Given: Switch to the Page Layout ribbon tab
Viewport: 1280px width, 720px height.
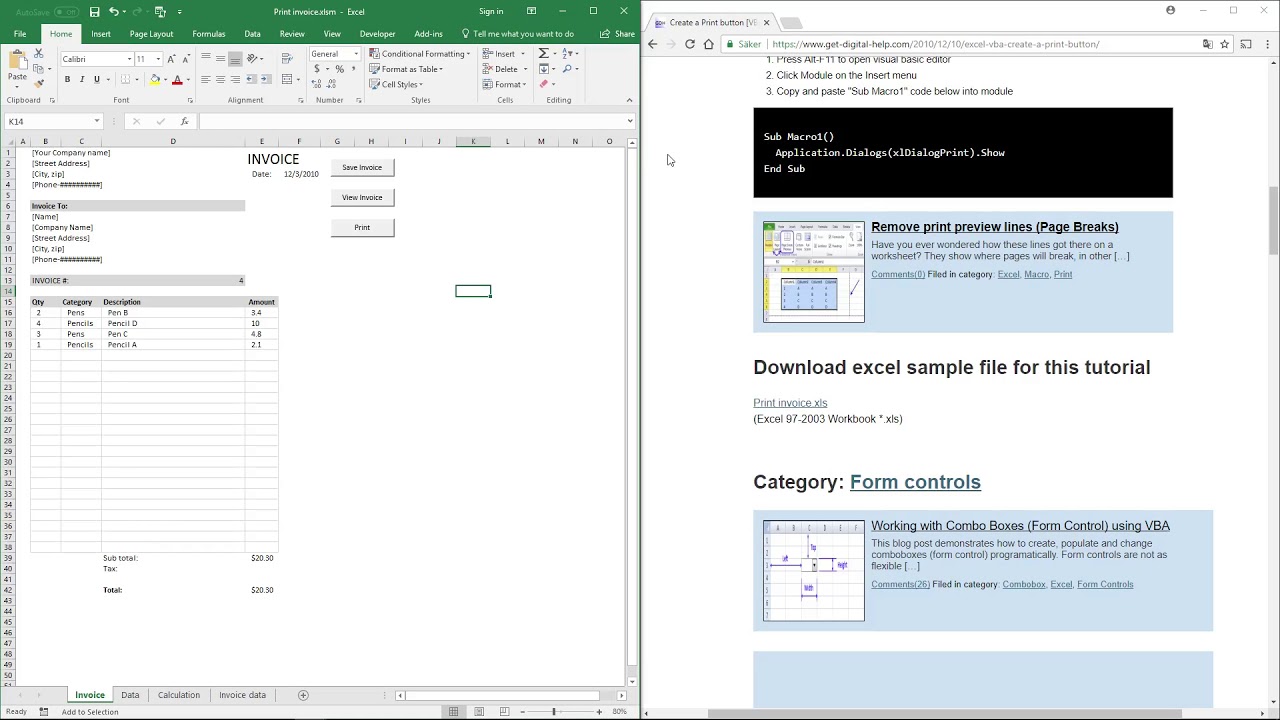Looking at the screenshot, I should (x=151, y=34).
